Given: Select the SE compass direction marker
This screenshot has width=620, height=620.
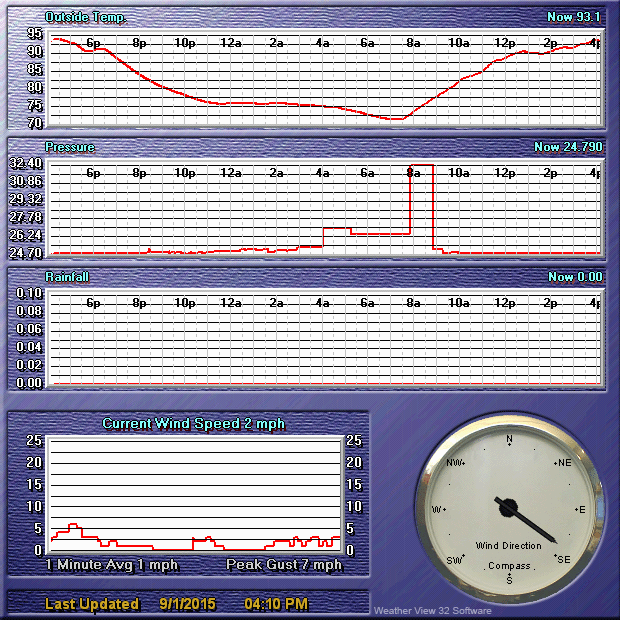Looking at the screenshot, I should [x=561, y=559].
